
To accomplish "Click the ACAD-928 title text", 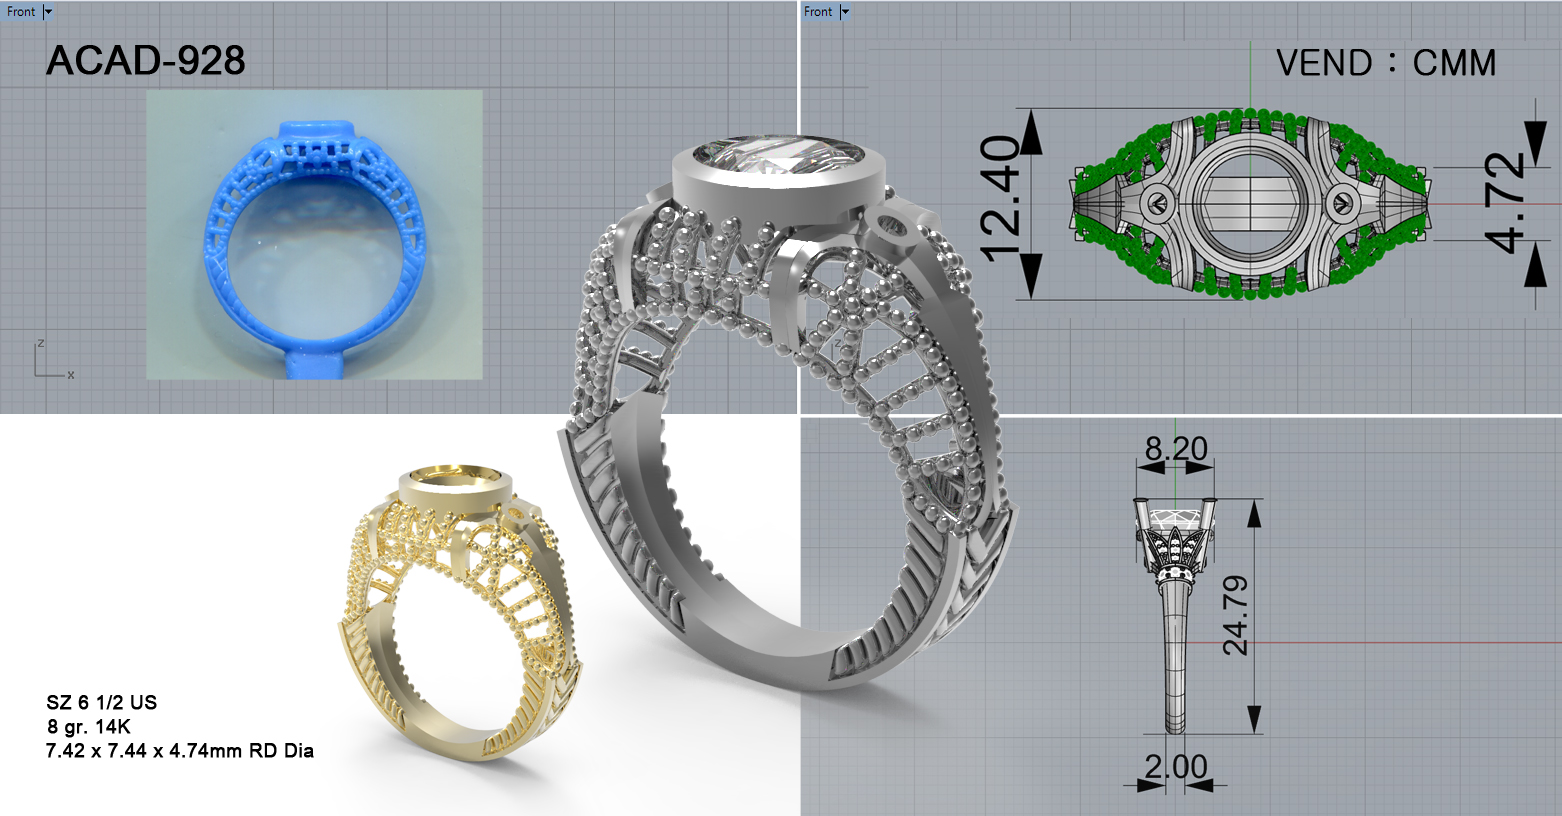I will coord(146,61).
